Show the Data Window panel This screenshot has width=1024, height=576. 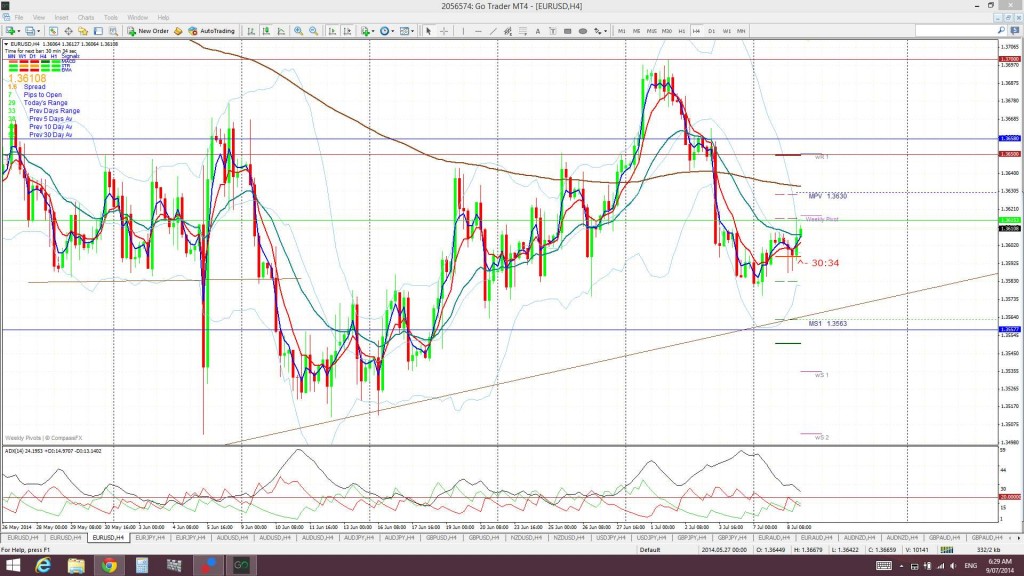[68, 31]
